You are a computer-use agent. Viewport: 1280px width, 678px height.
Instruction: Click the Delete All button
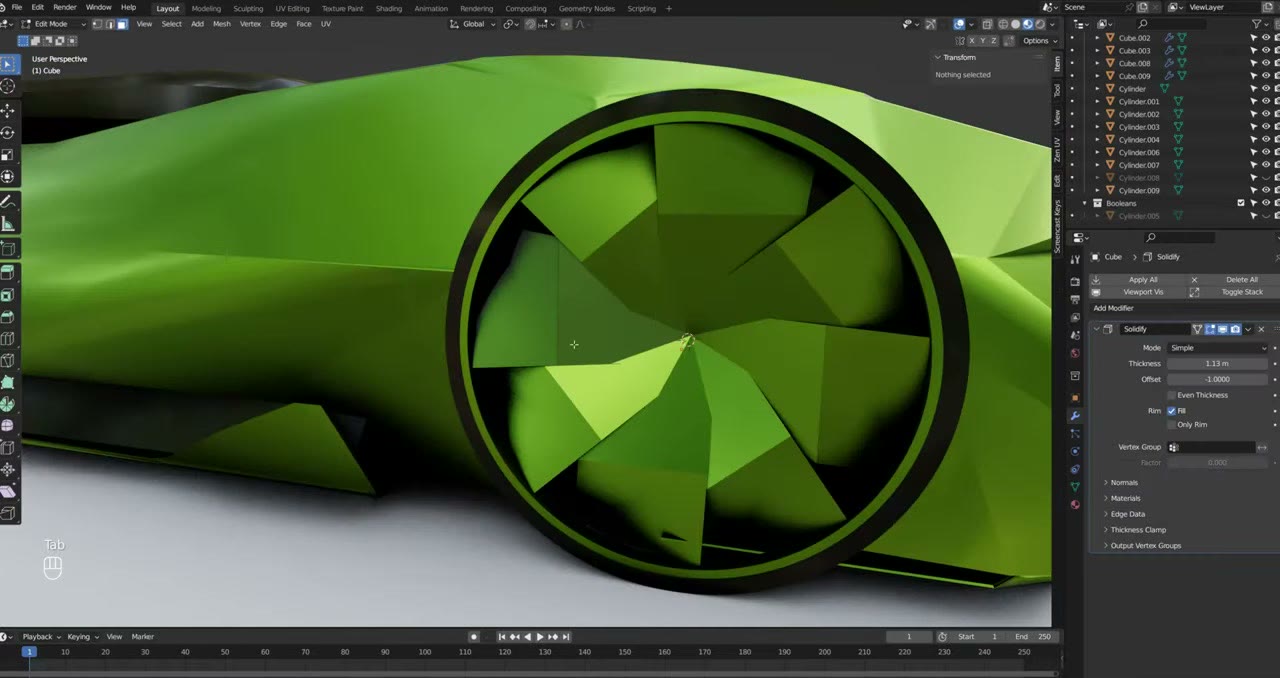[1232, 280]
